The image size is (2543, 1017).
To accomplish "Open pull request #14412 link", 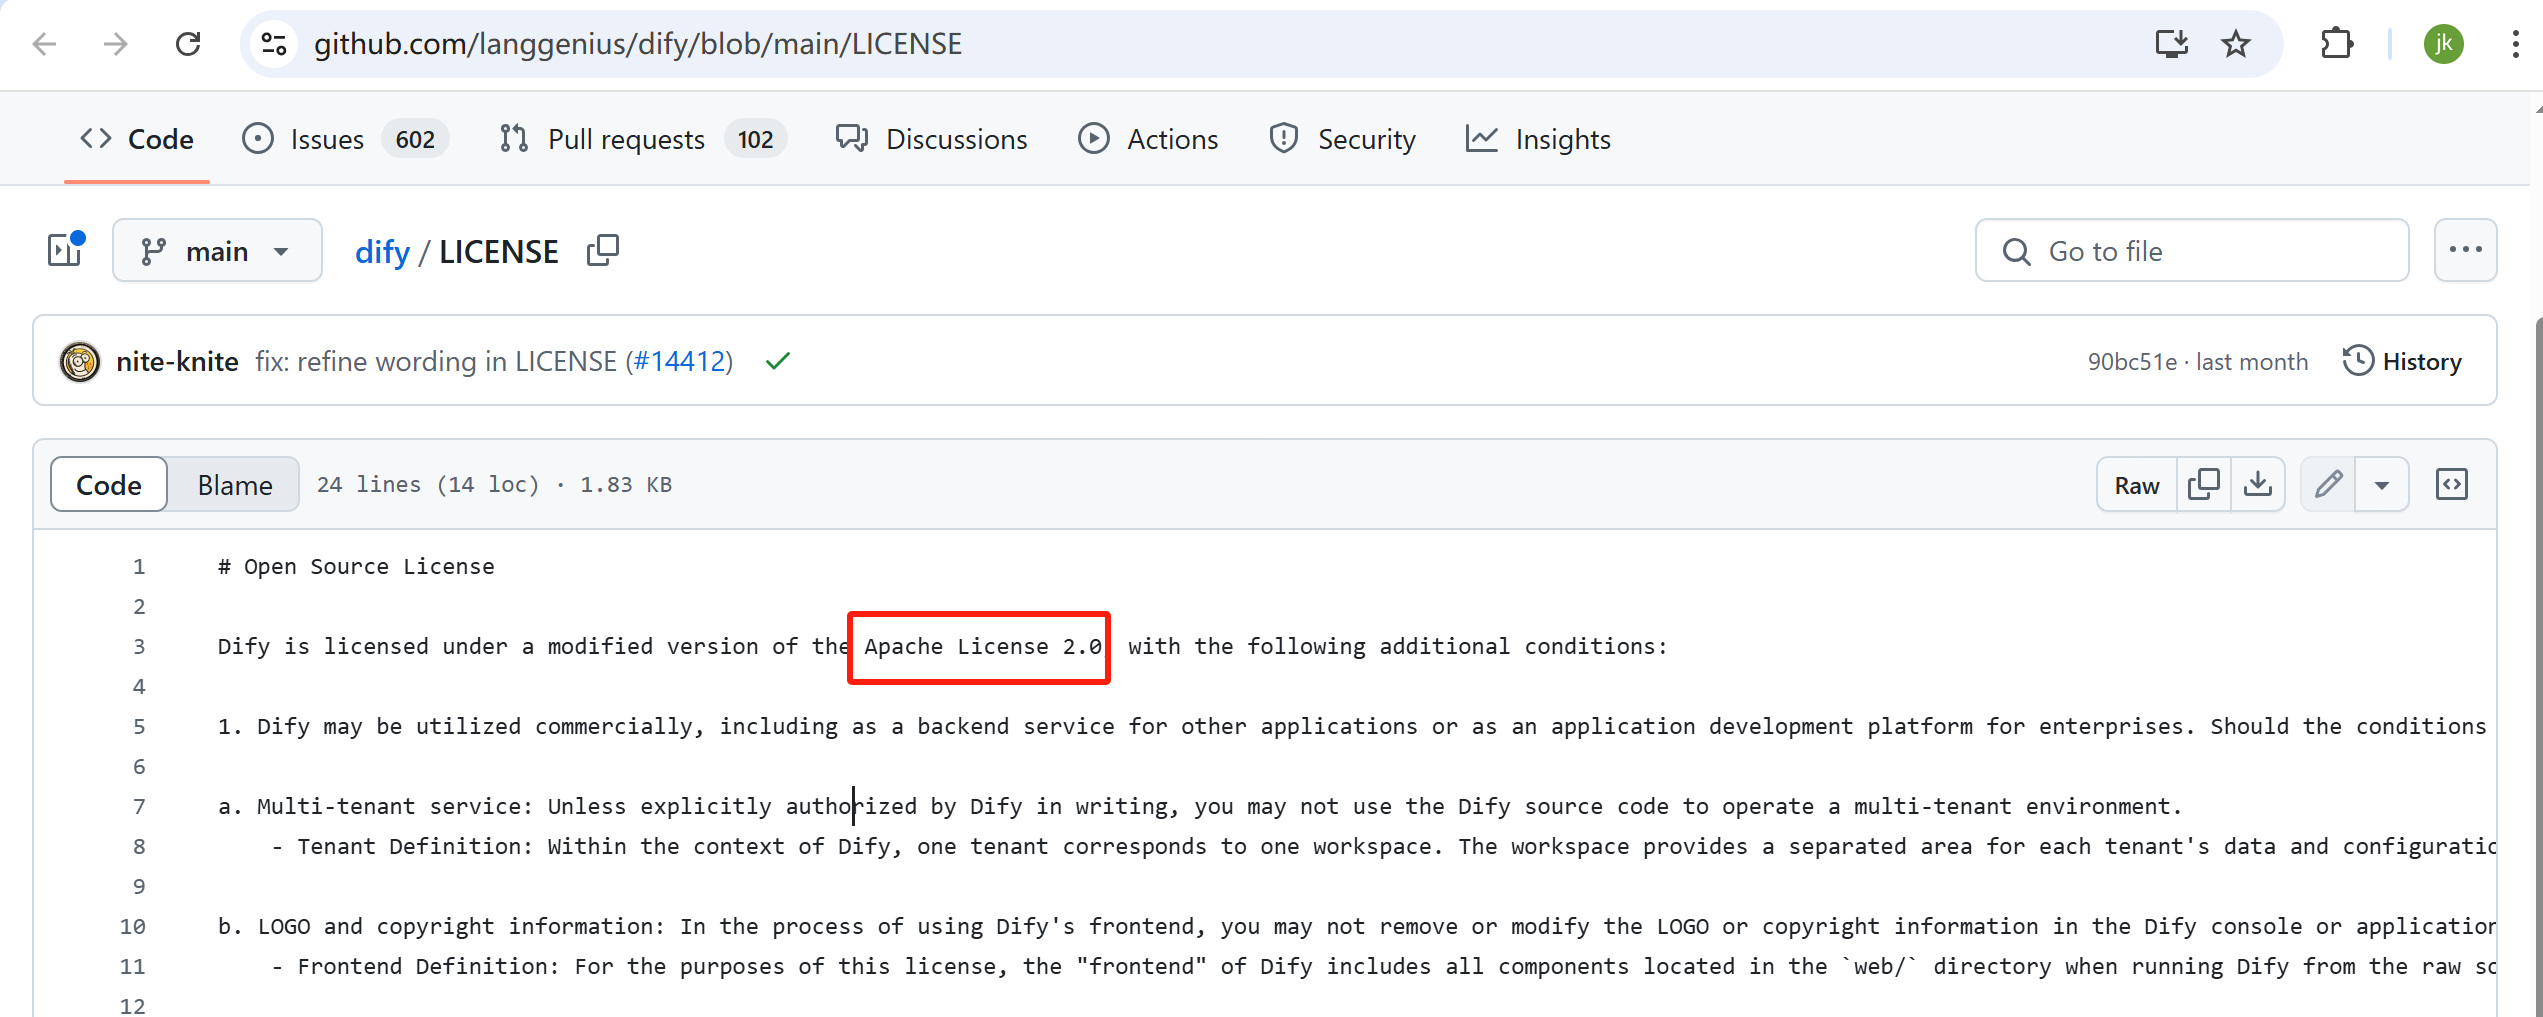I will [679, 361].
